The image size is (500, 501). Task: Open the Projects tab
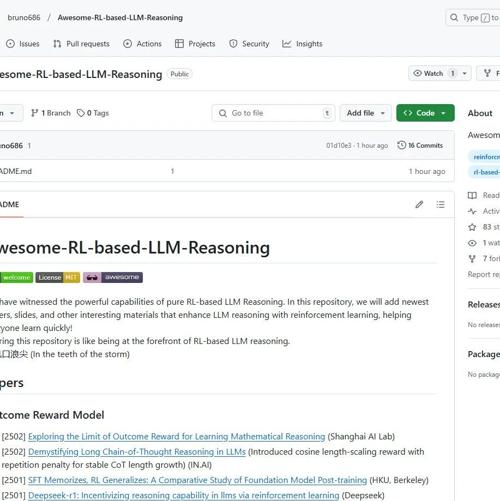tap(195, 44)
